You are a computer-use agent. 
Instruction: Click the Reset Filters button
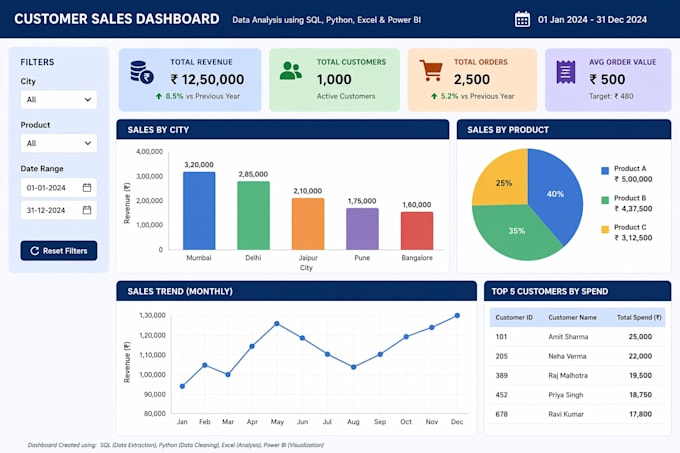pos(59,251)
